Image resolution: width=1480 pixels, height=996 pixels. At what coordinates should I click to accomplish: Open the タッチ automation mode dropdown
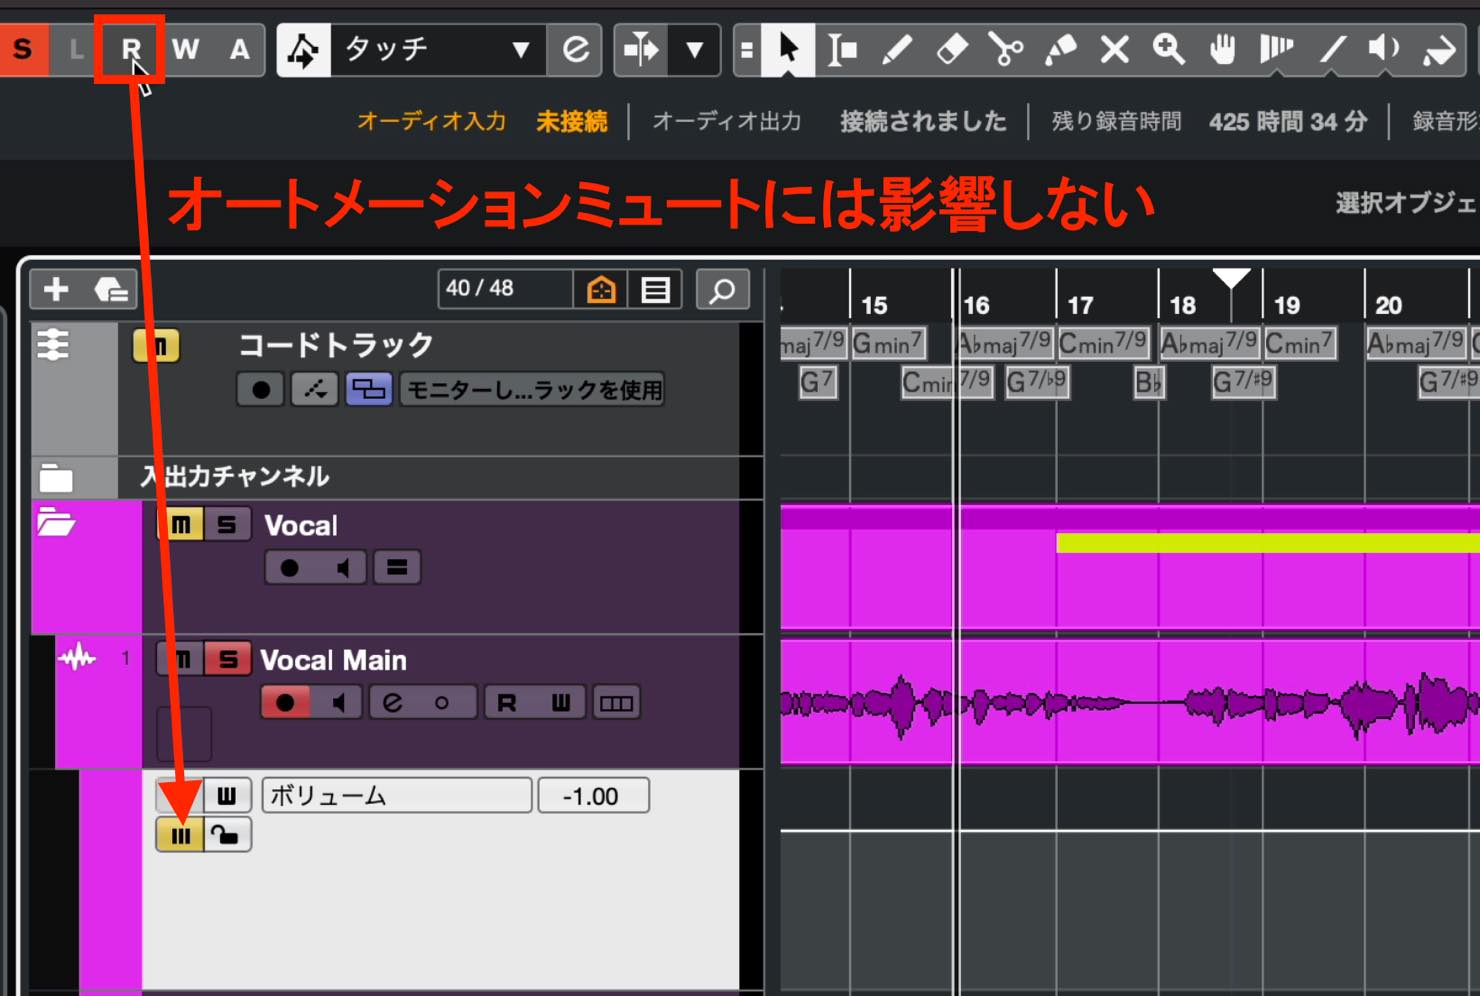tap(438, 50)
